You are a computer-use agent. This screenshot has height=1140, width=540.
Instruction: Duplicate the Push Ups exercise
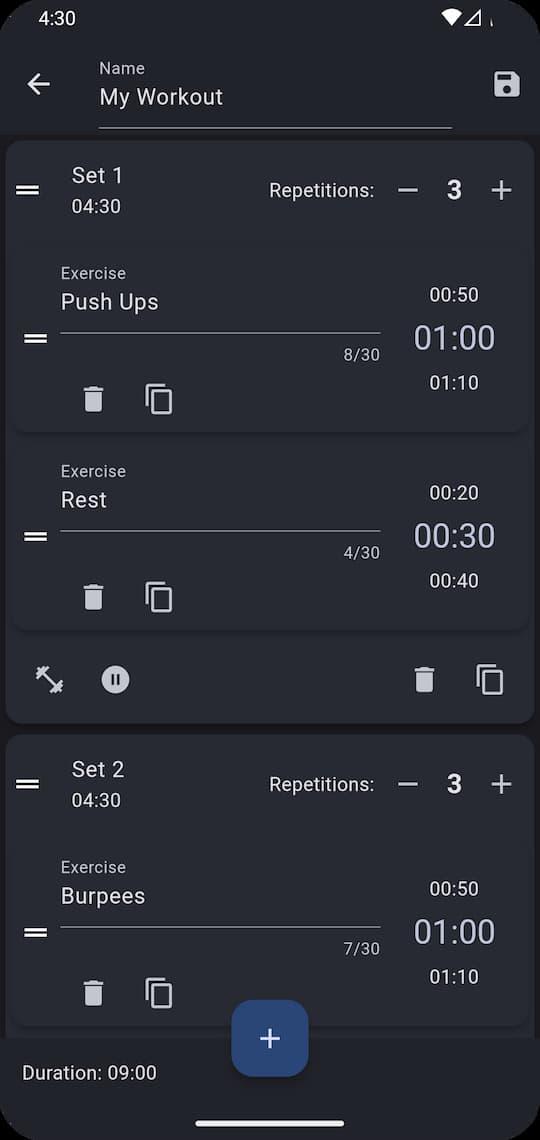click(158, 400)
